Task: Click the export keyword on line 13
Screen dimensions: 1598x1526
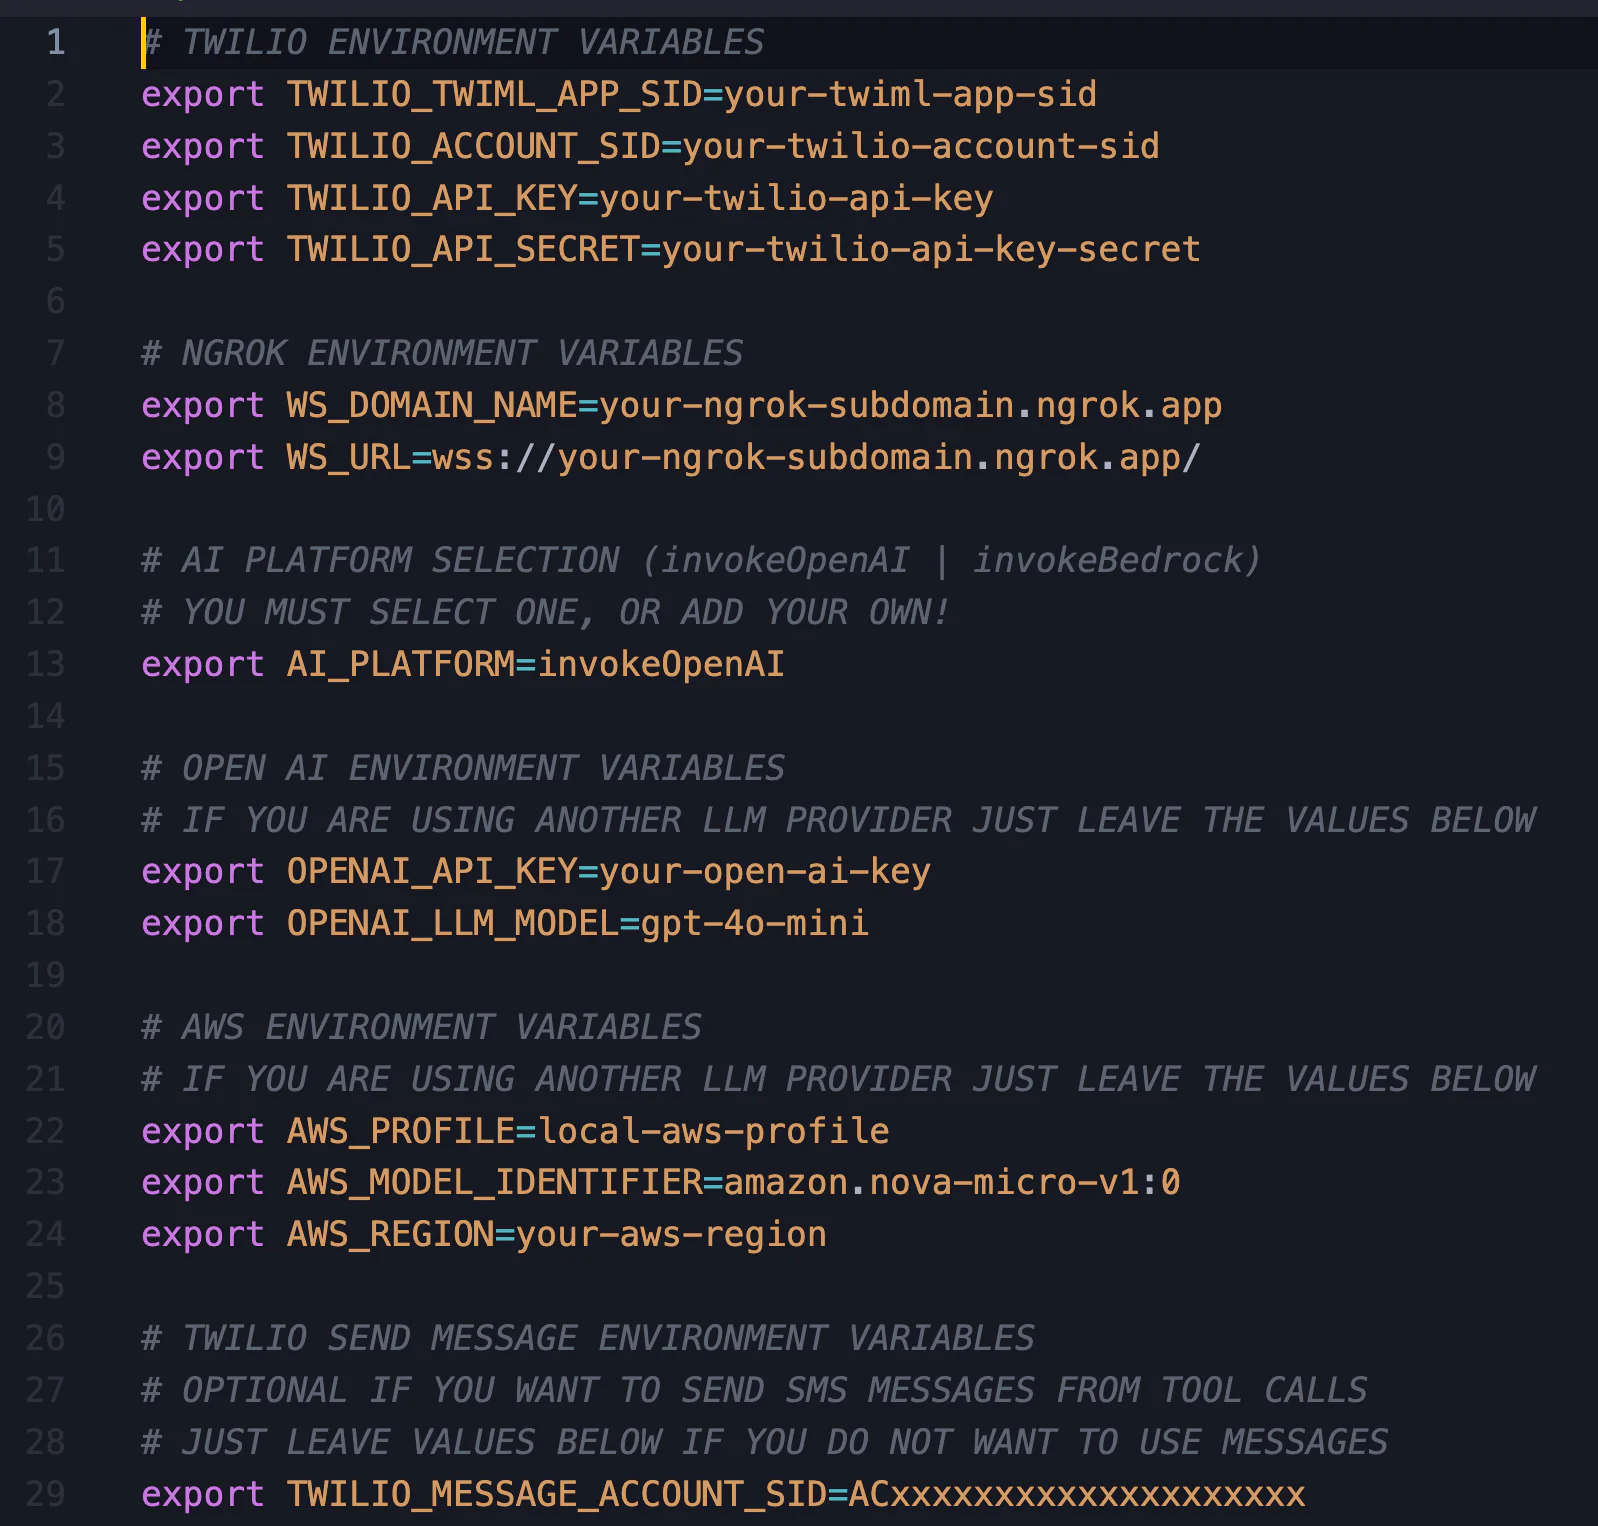Action: pos(203,664)
